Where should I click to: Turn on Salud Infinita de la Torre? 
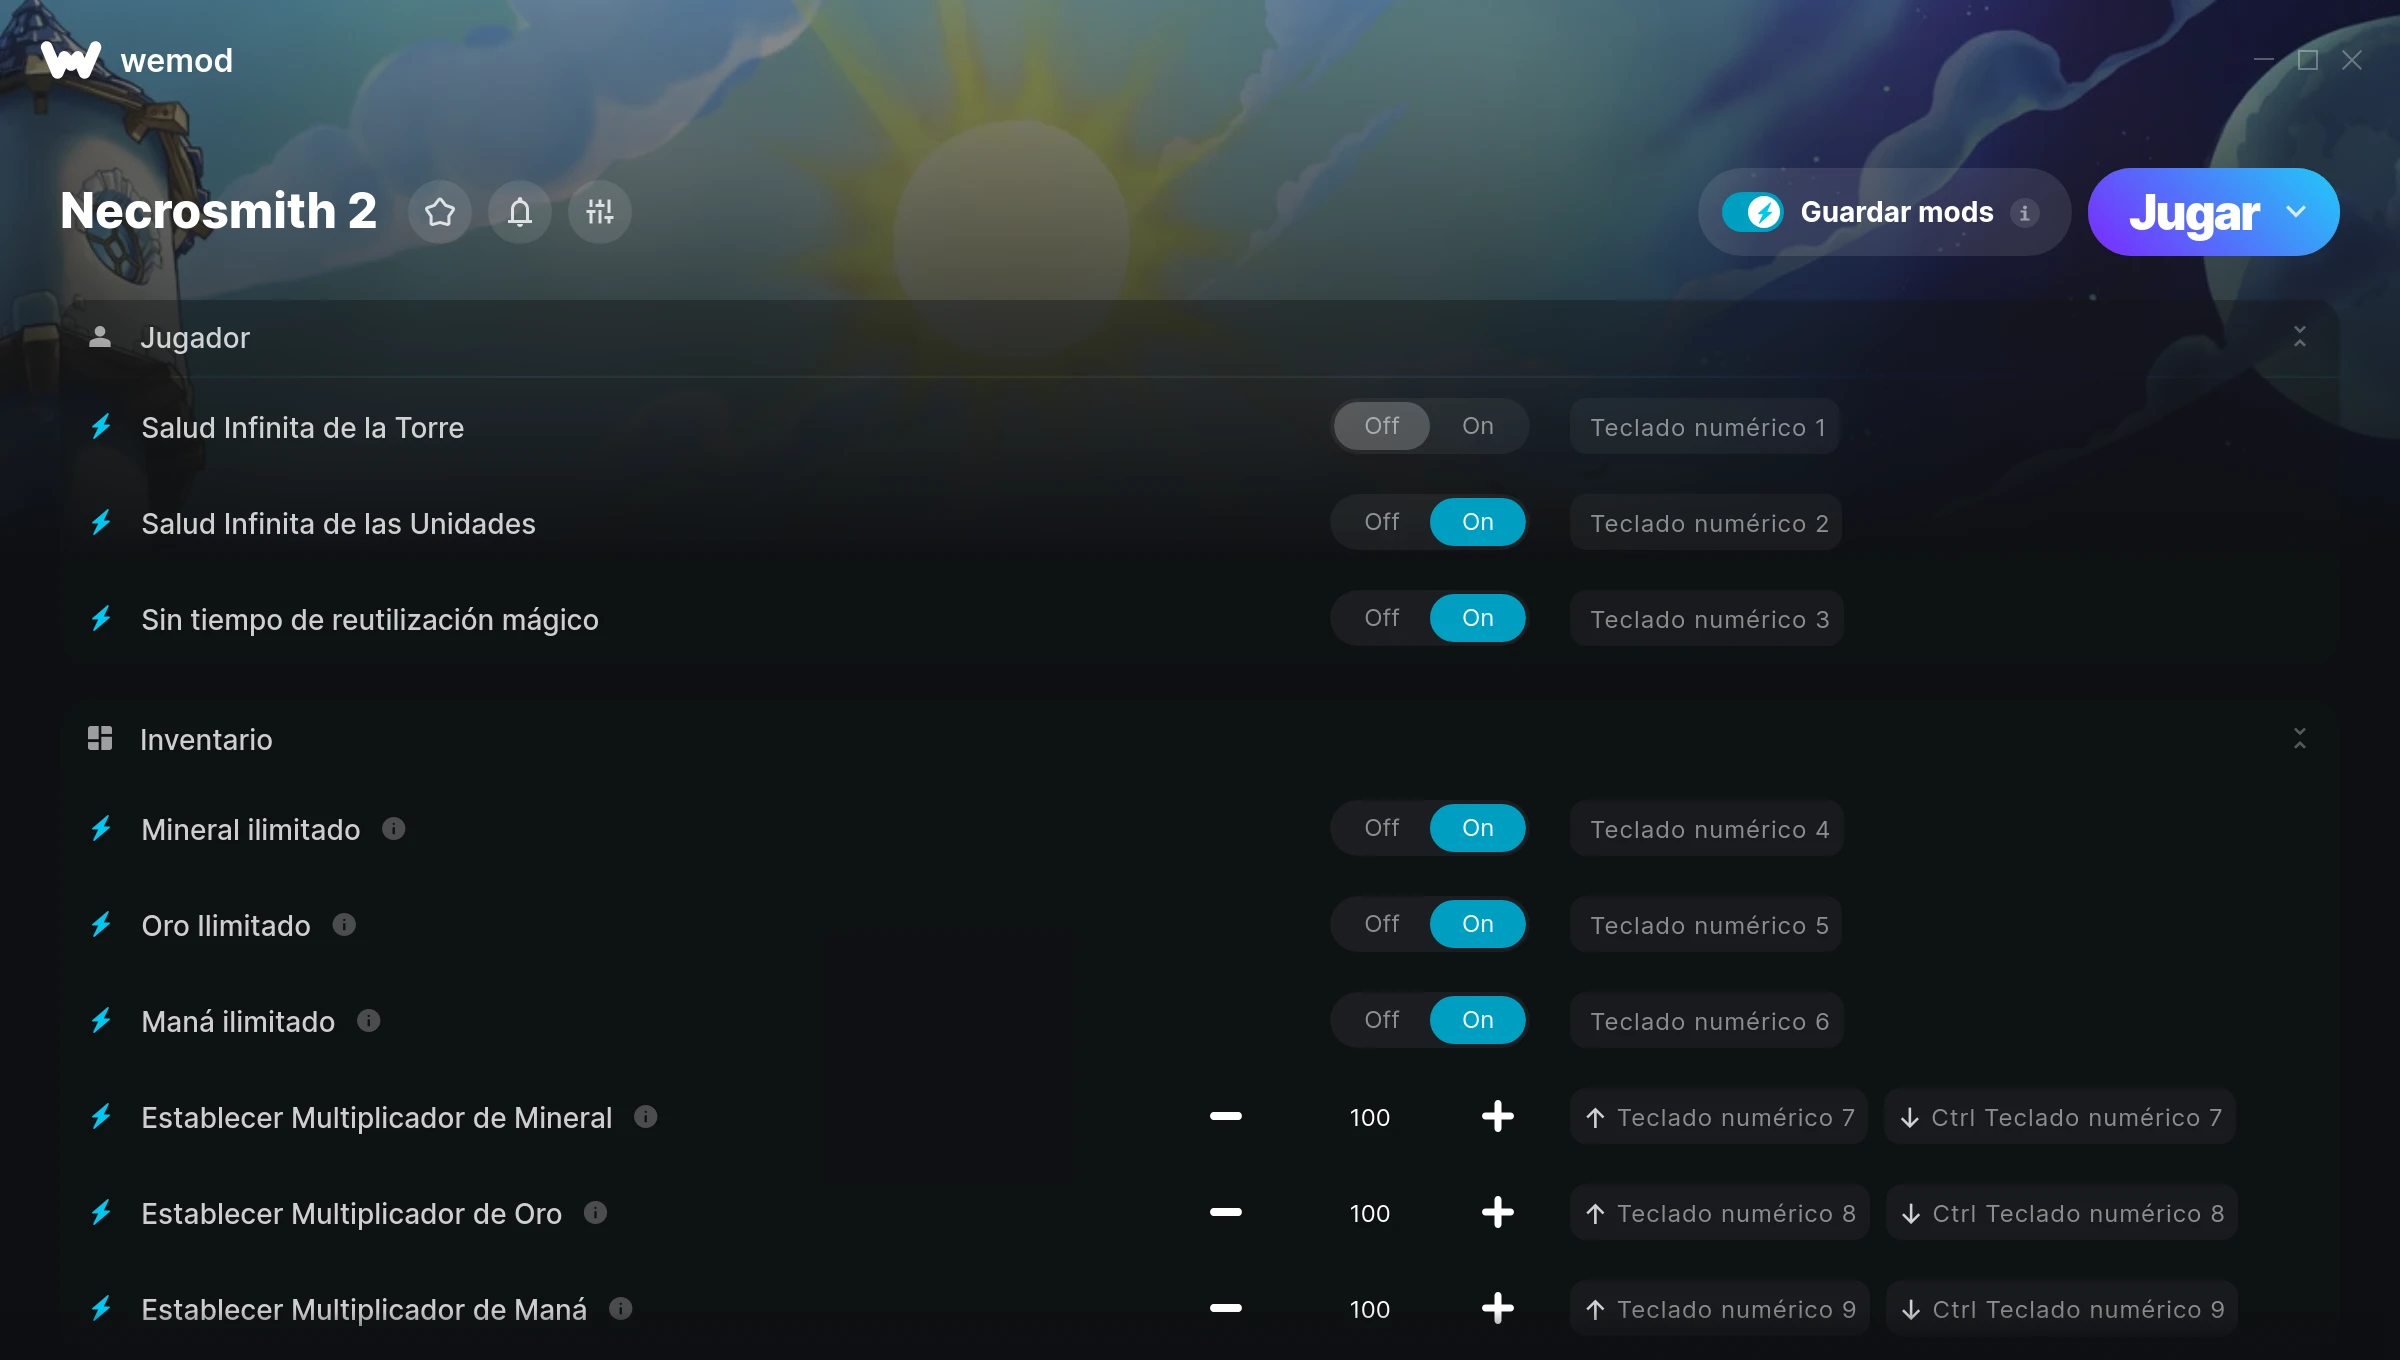click(x=1477, y=426)
